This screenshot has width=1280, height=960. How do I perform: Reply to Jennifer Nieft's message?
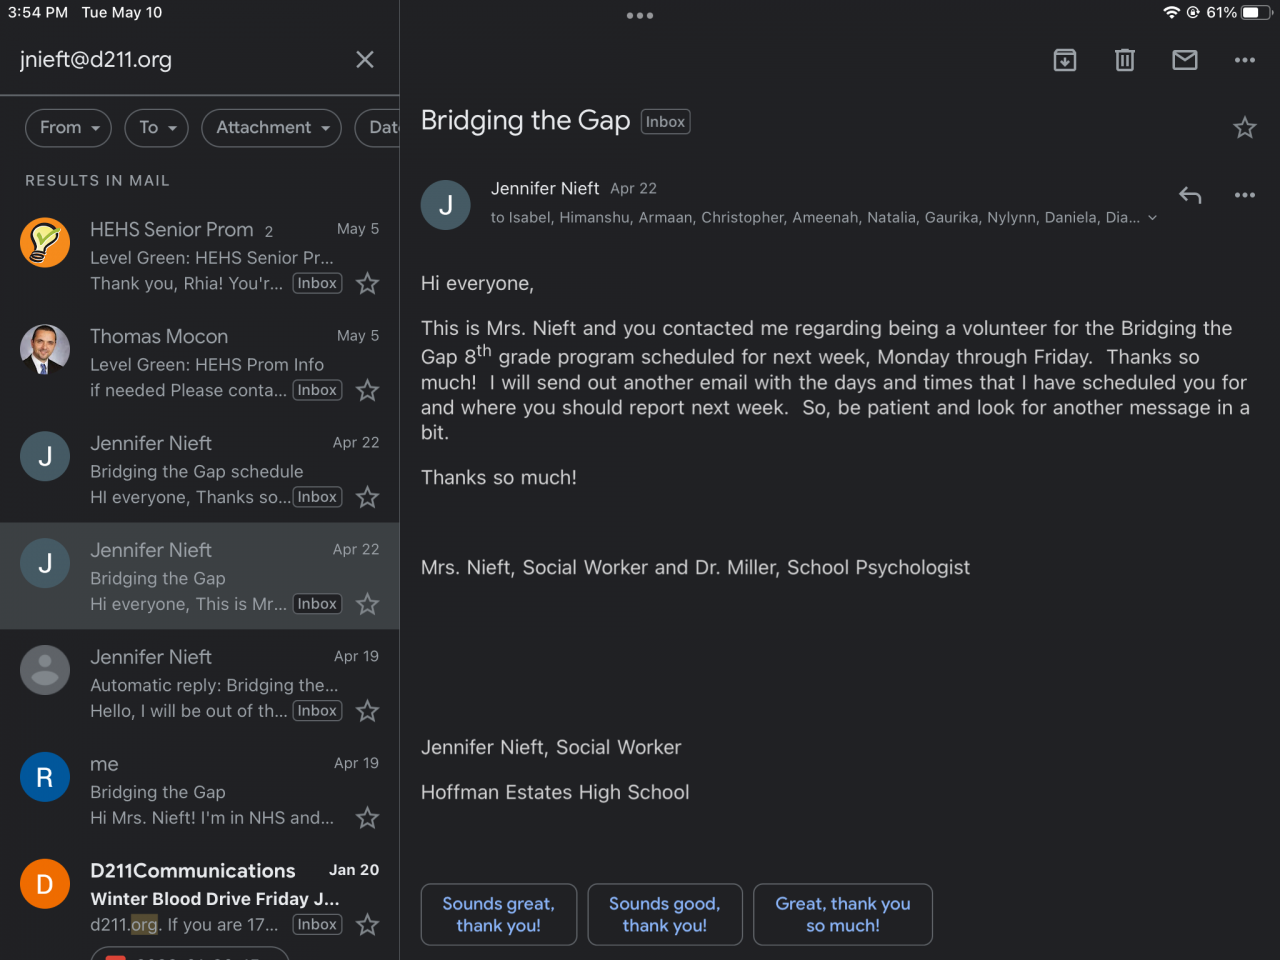click(x=1190, y=195)
